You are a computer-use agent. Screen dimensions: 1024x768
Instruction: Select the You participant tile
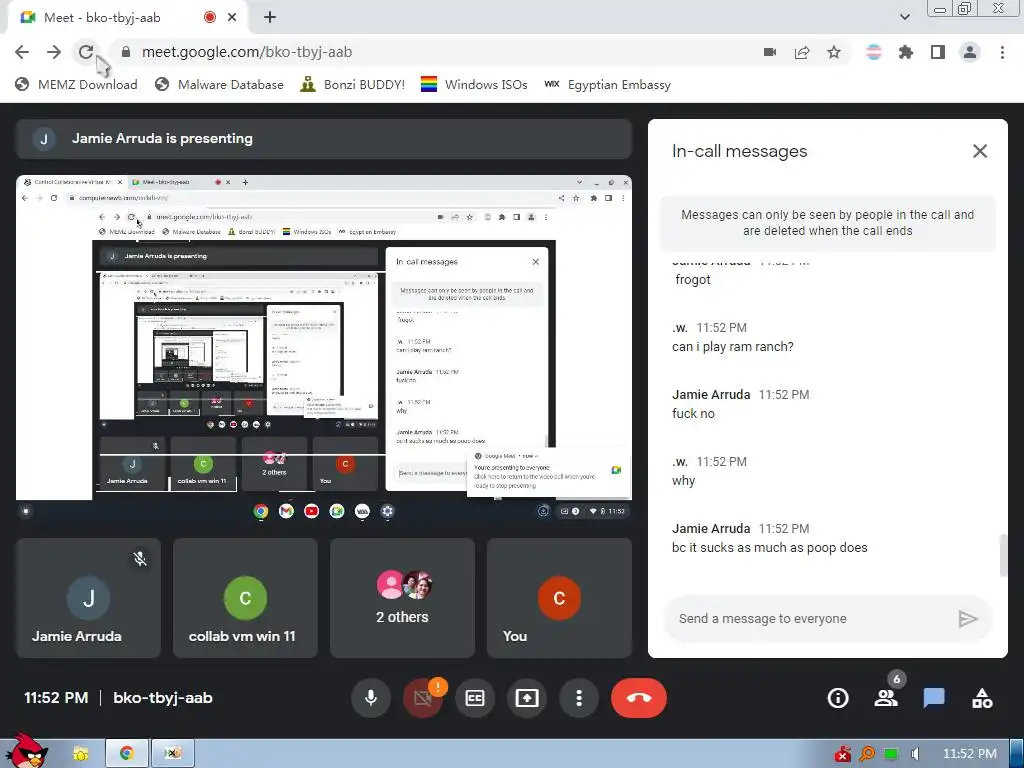point(559,598)
